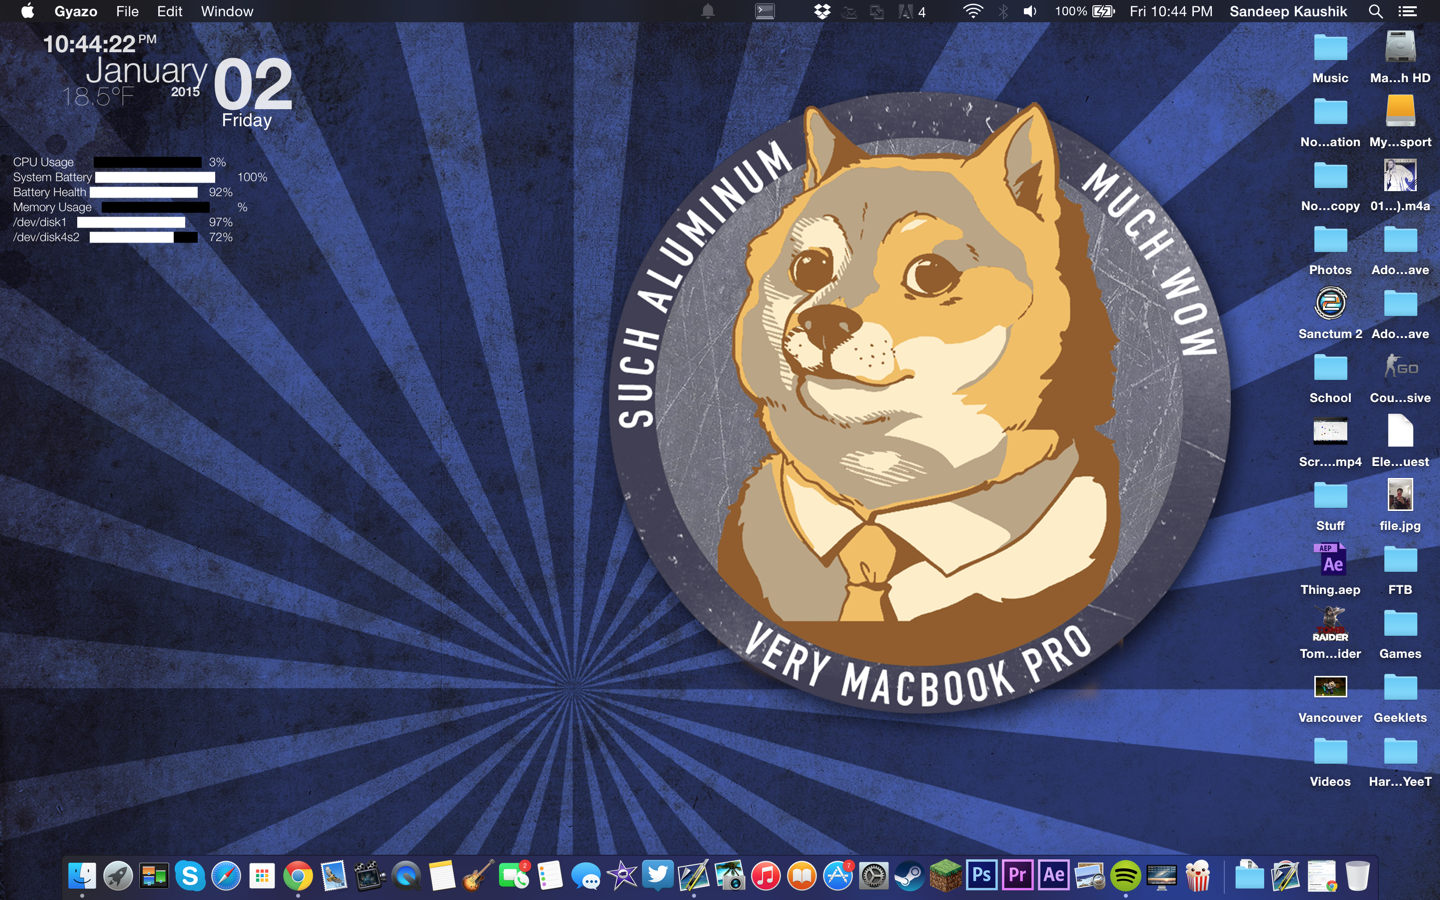Open Spotlight search magnifier
Viewport: 1440px width, 900px height.
click(x=1376, y=11)
